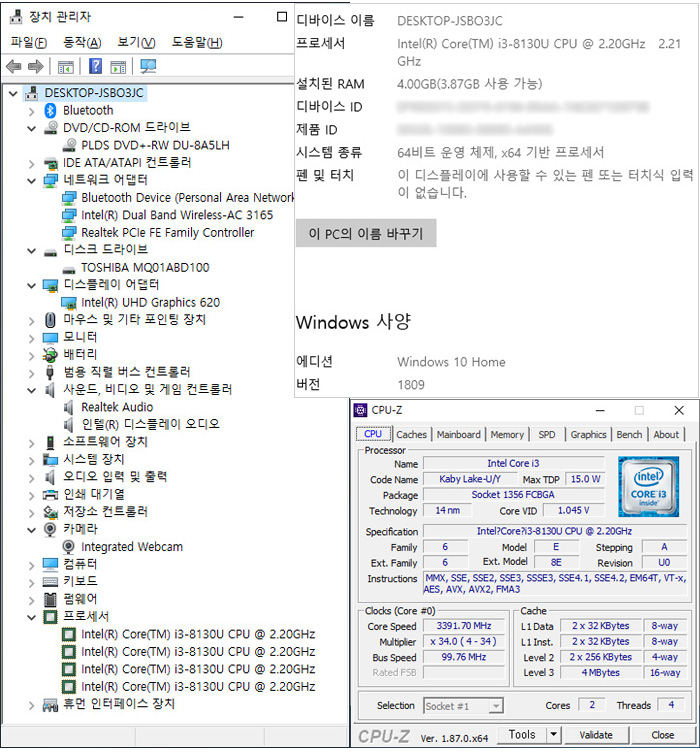700x752 pixels.
Task: Switch to the Memory tab in CPU-Z
Action: (x=507, y=435)
